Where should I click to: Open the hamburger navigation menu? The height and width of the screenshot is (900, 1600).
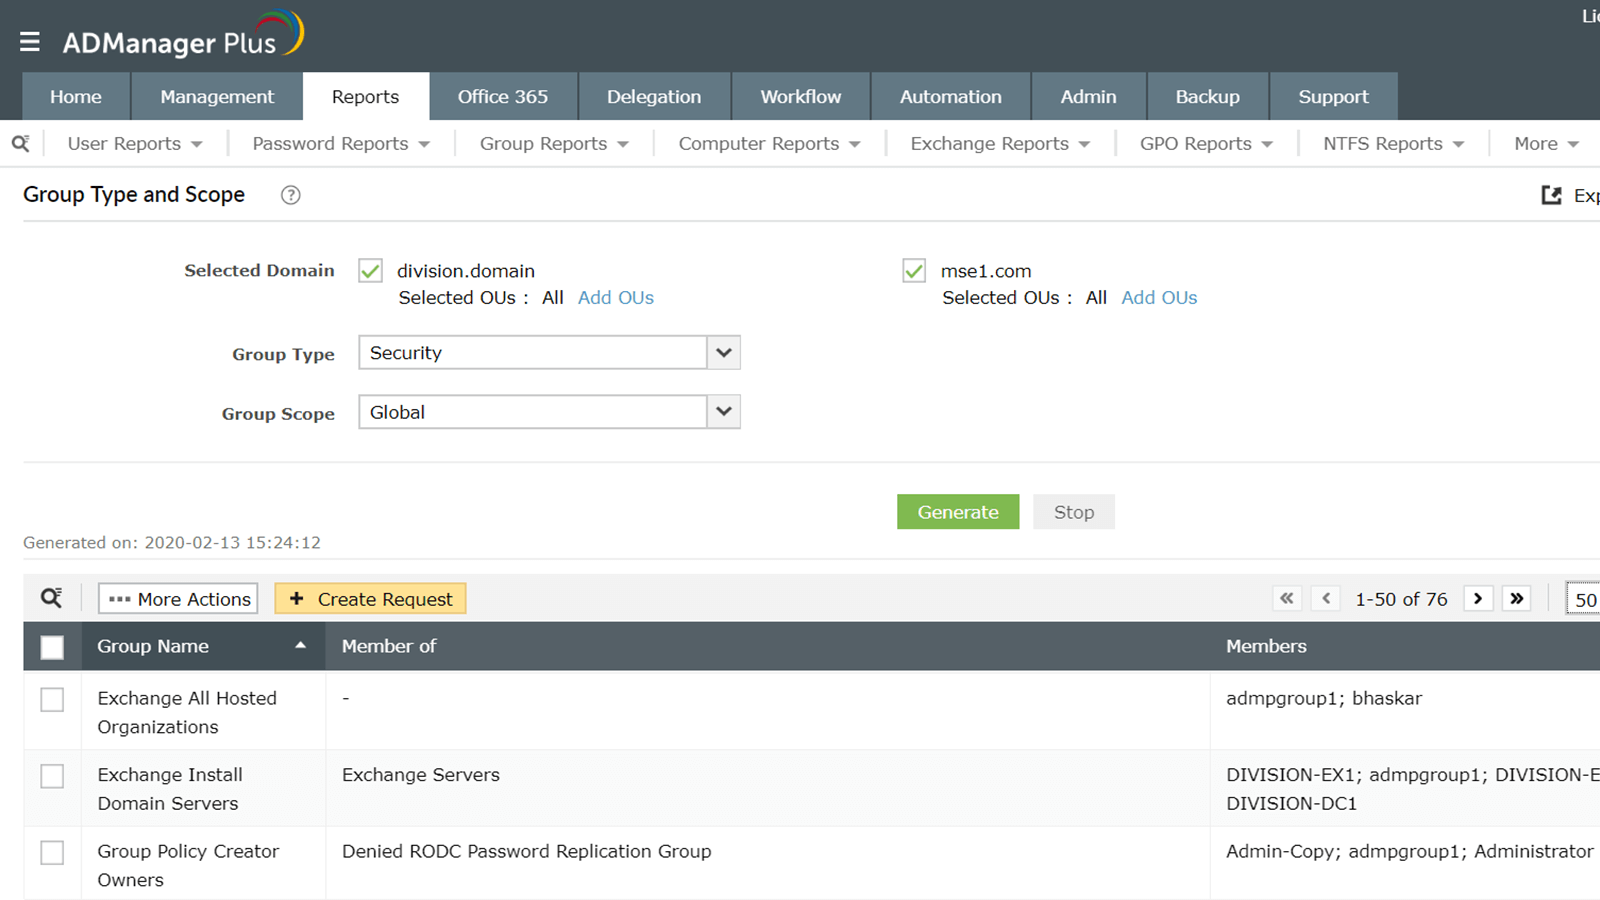point(30,42)
